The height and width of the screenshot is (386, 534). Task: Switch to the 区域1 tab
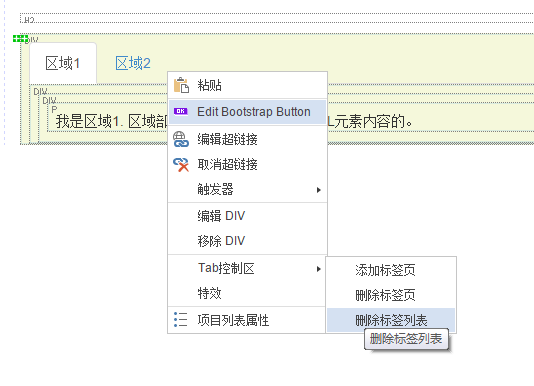[x=63, y=63]
